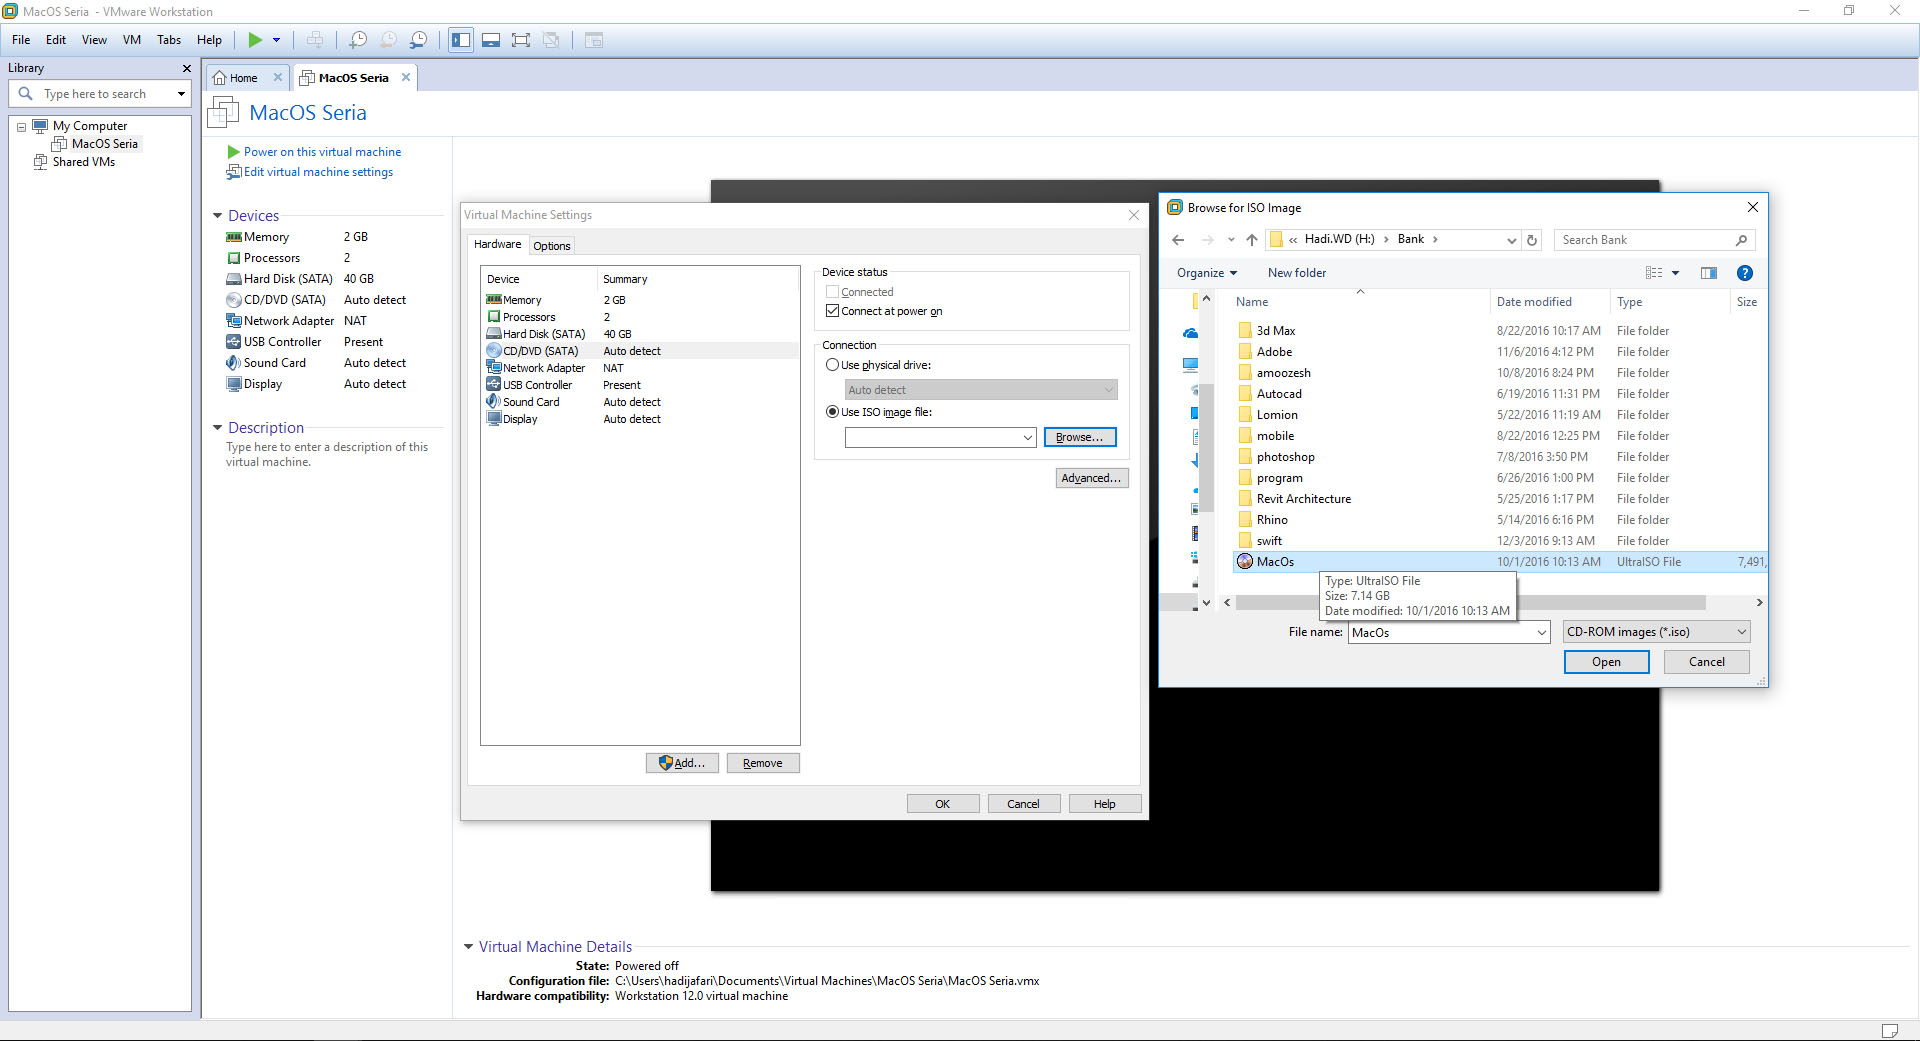This screenshot has width=1920, height=1041.
Task: Click the green Power On toolbar icon
Action: coord(255,40)
